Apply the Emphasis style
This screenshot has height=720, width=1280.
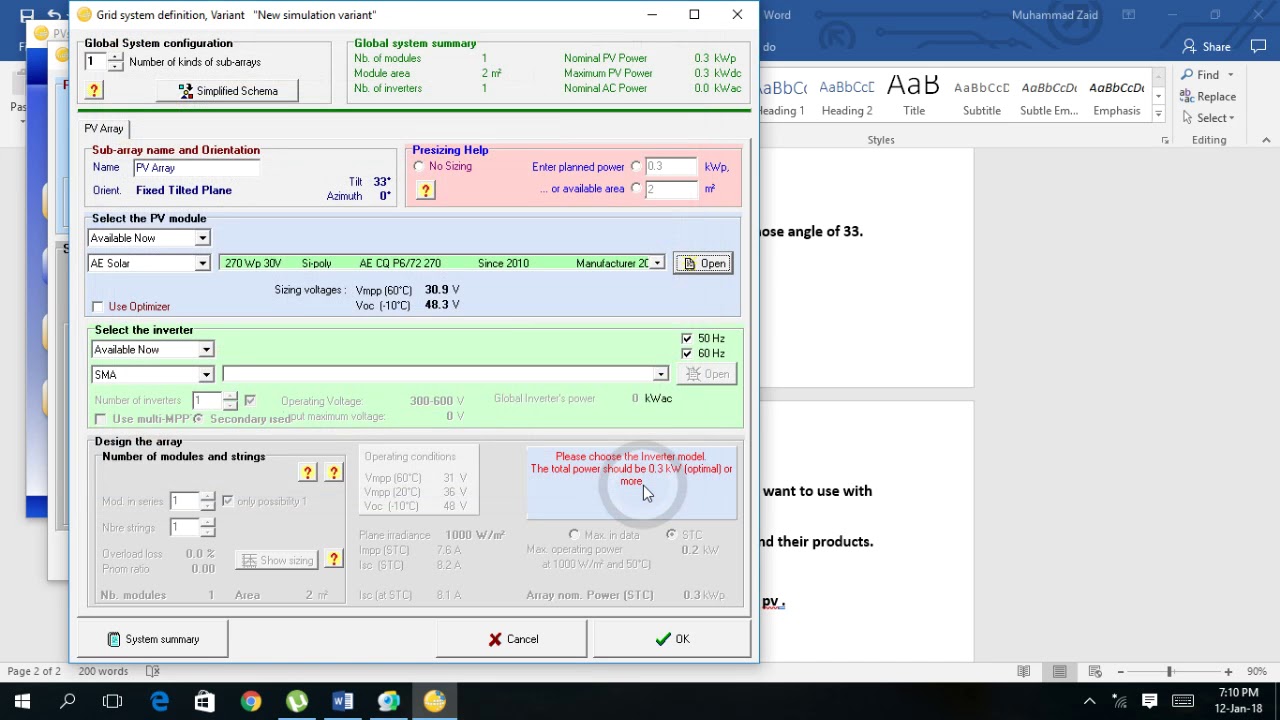(x=1116, y=98)
